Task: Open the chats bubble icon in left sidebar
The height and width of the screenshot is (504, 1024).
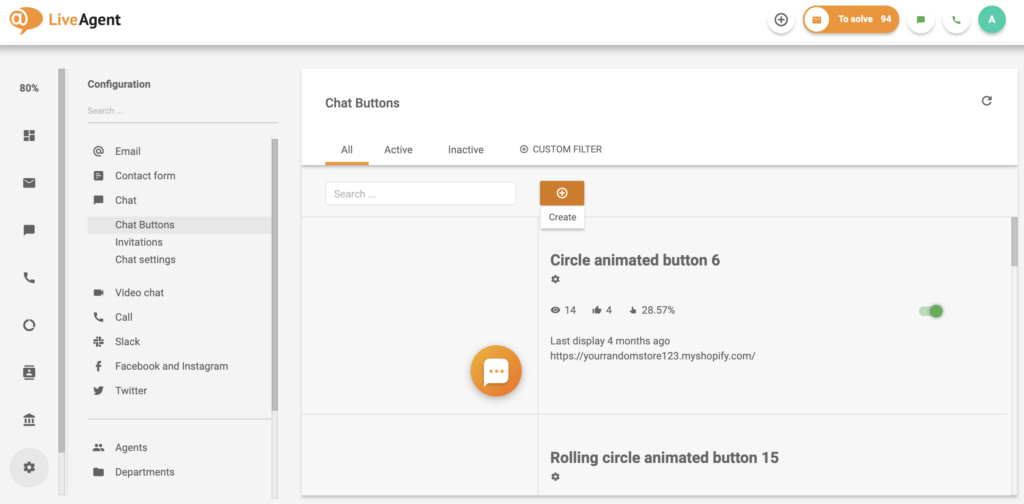Action: pyautogui.click(x=29, y=230)
